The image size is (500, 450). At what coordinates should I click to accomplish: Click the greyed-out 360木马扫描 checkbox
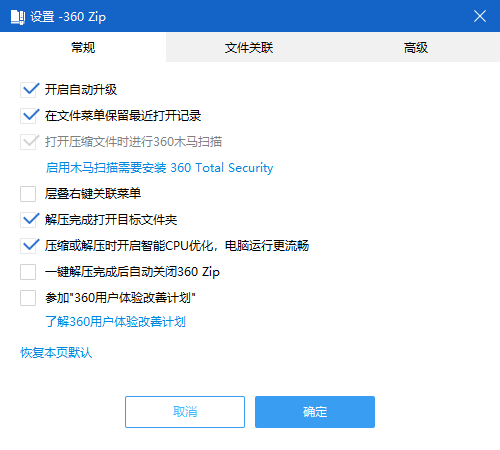[28, 142]
